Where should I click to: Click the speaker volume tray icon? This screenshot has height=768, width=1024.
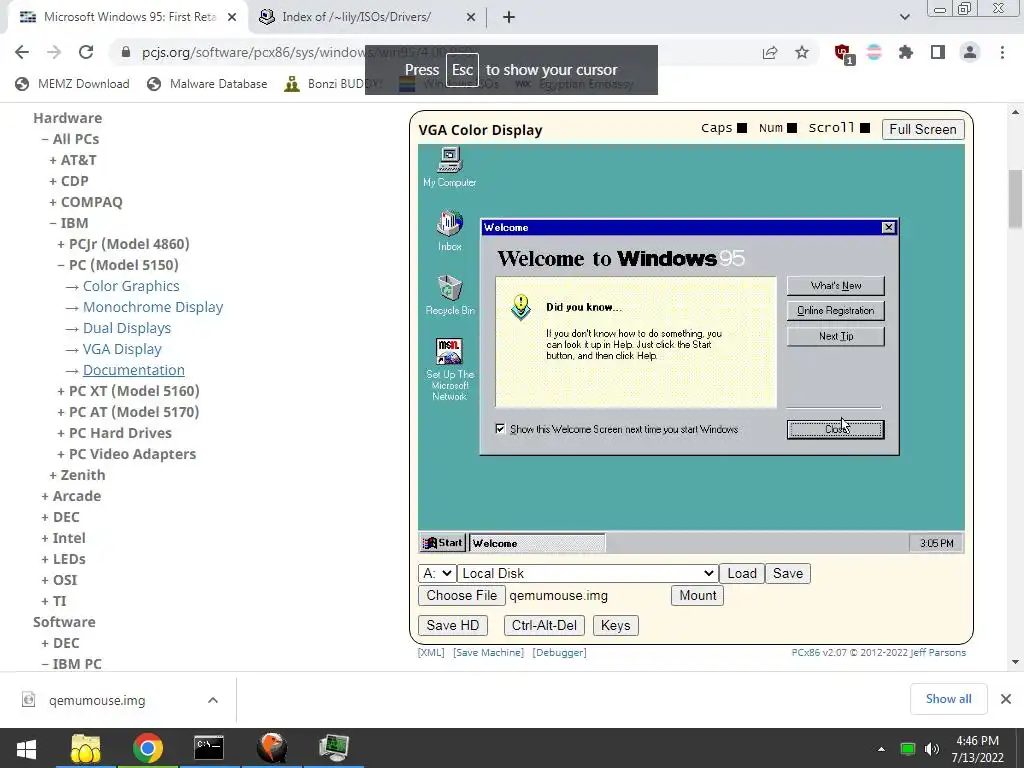[x=932, y=749]
